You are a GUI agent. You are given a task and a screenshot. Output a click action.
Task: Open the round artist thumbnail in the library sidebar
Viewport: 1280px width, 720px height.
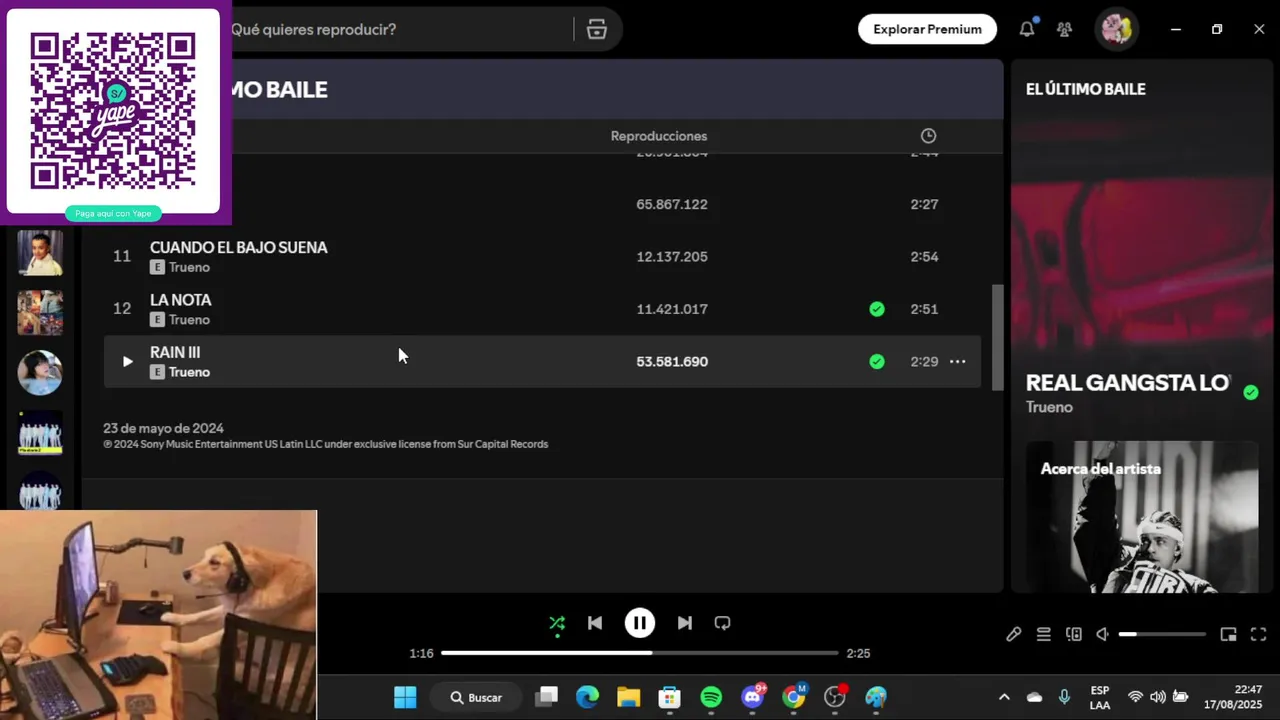click(40, 373)
